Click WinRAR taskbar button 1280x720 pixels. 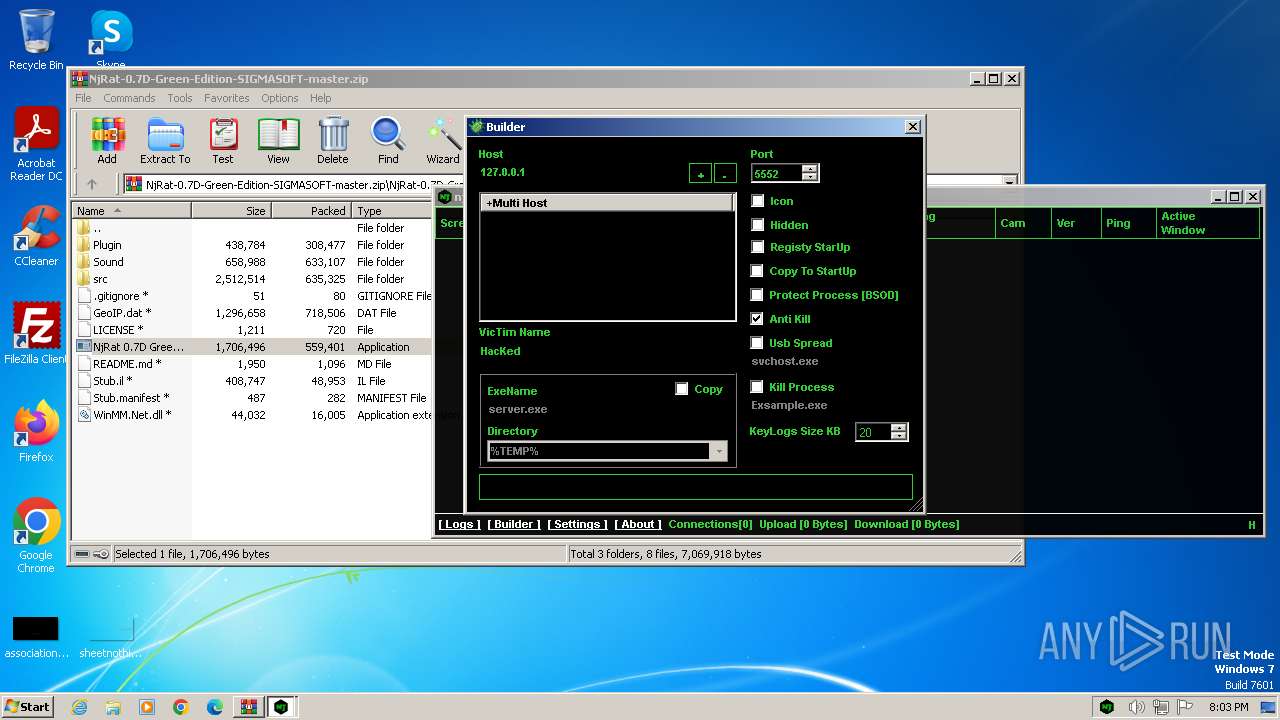click(248, 707)
